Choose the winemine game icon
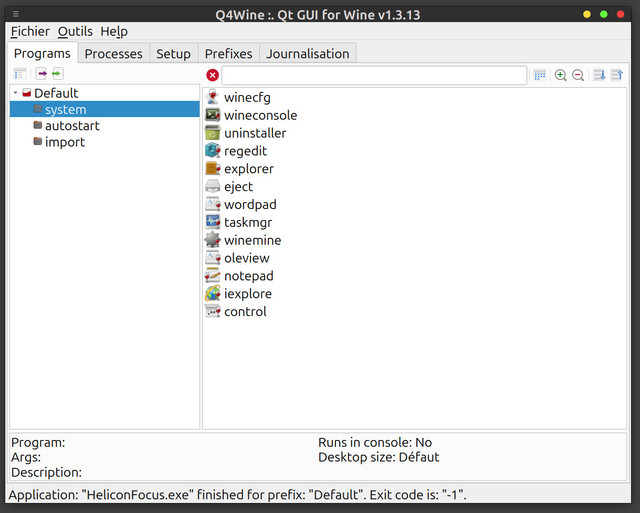The width and height of the screenshot is (640, 513). point(212,240)
